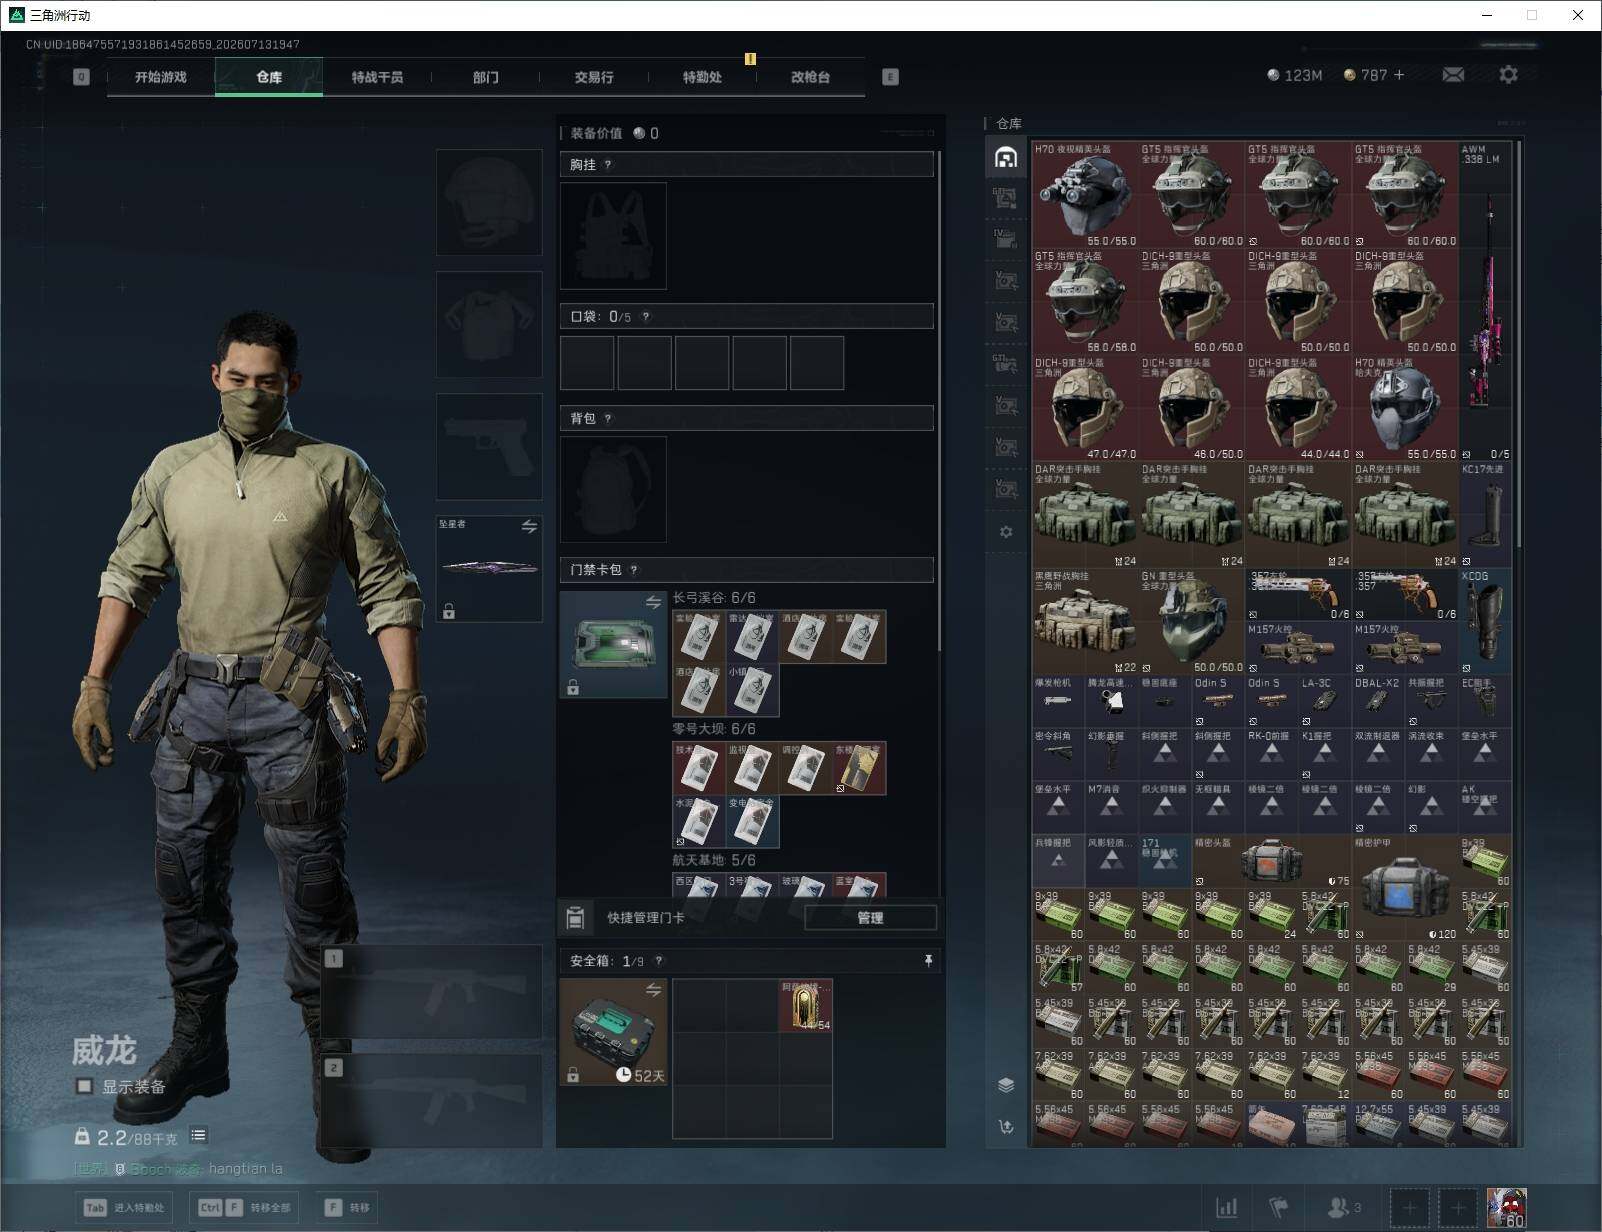This screenshot has width=1602, height=1232.
Task: Open warehouse sidebar gear settings icon
Action: point(1006,532)
